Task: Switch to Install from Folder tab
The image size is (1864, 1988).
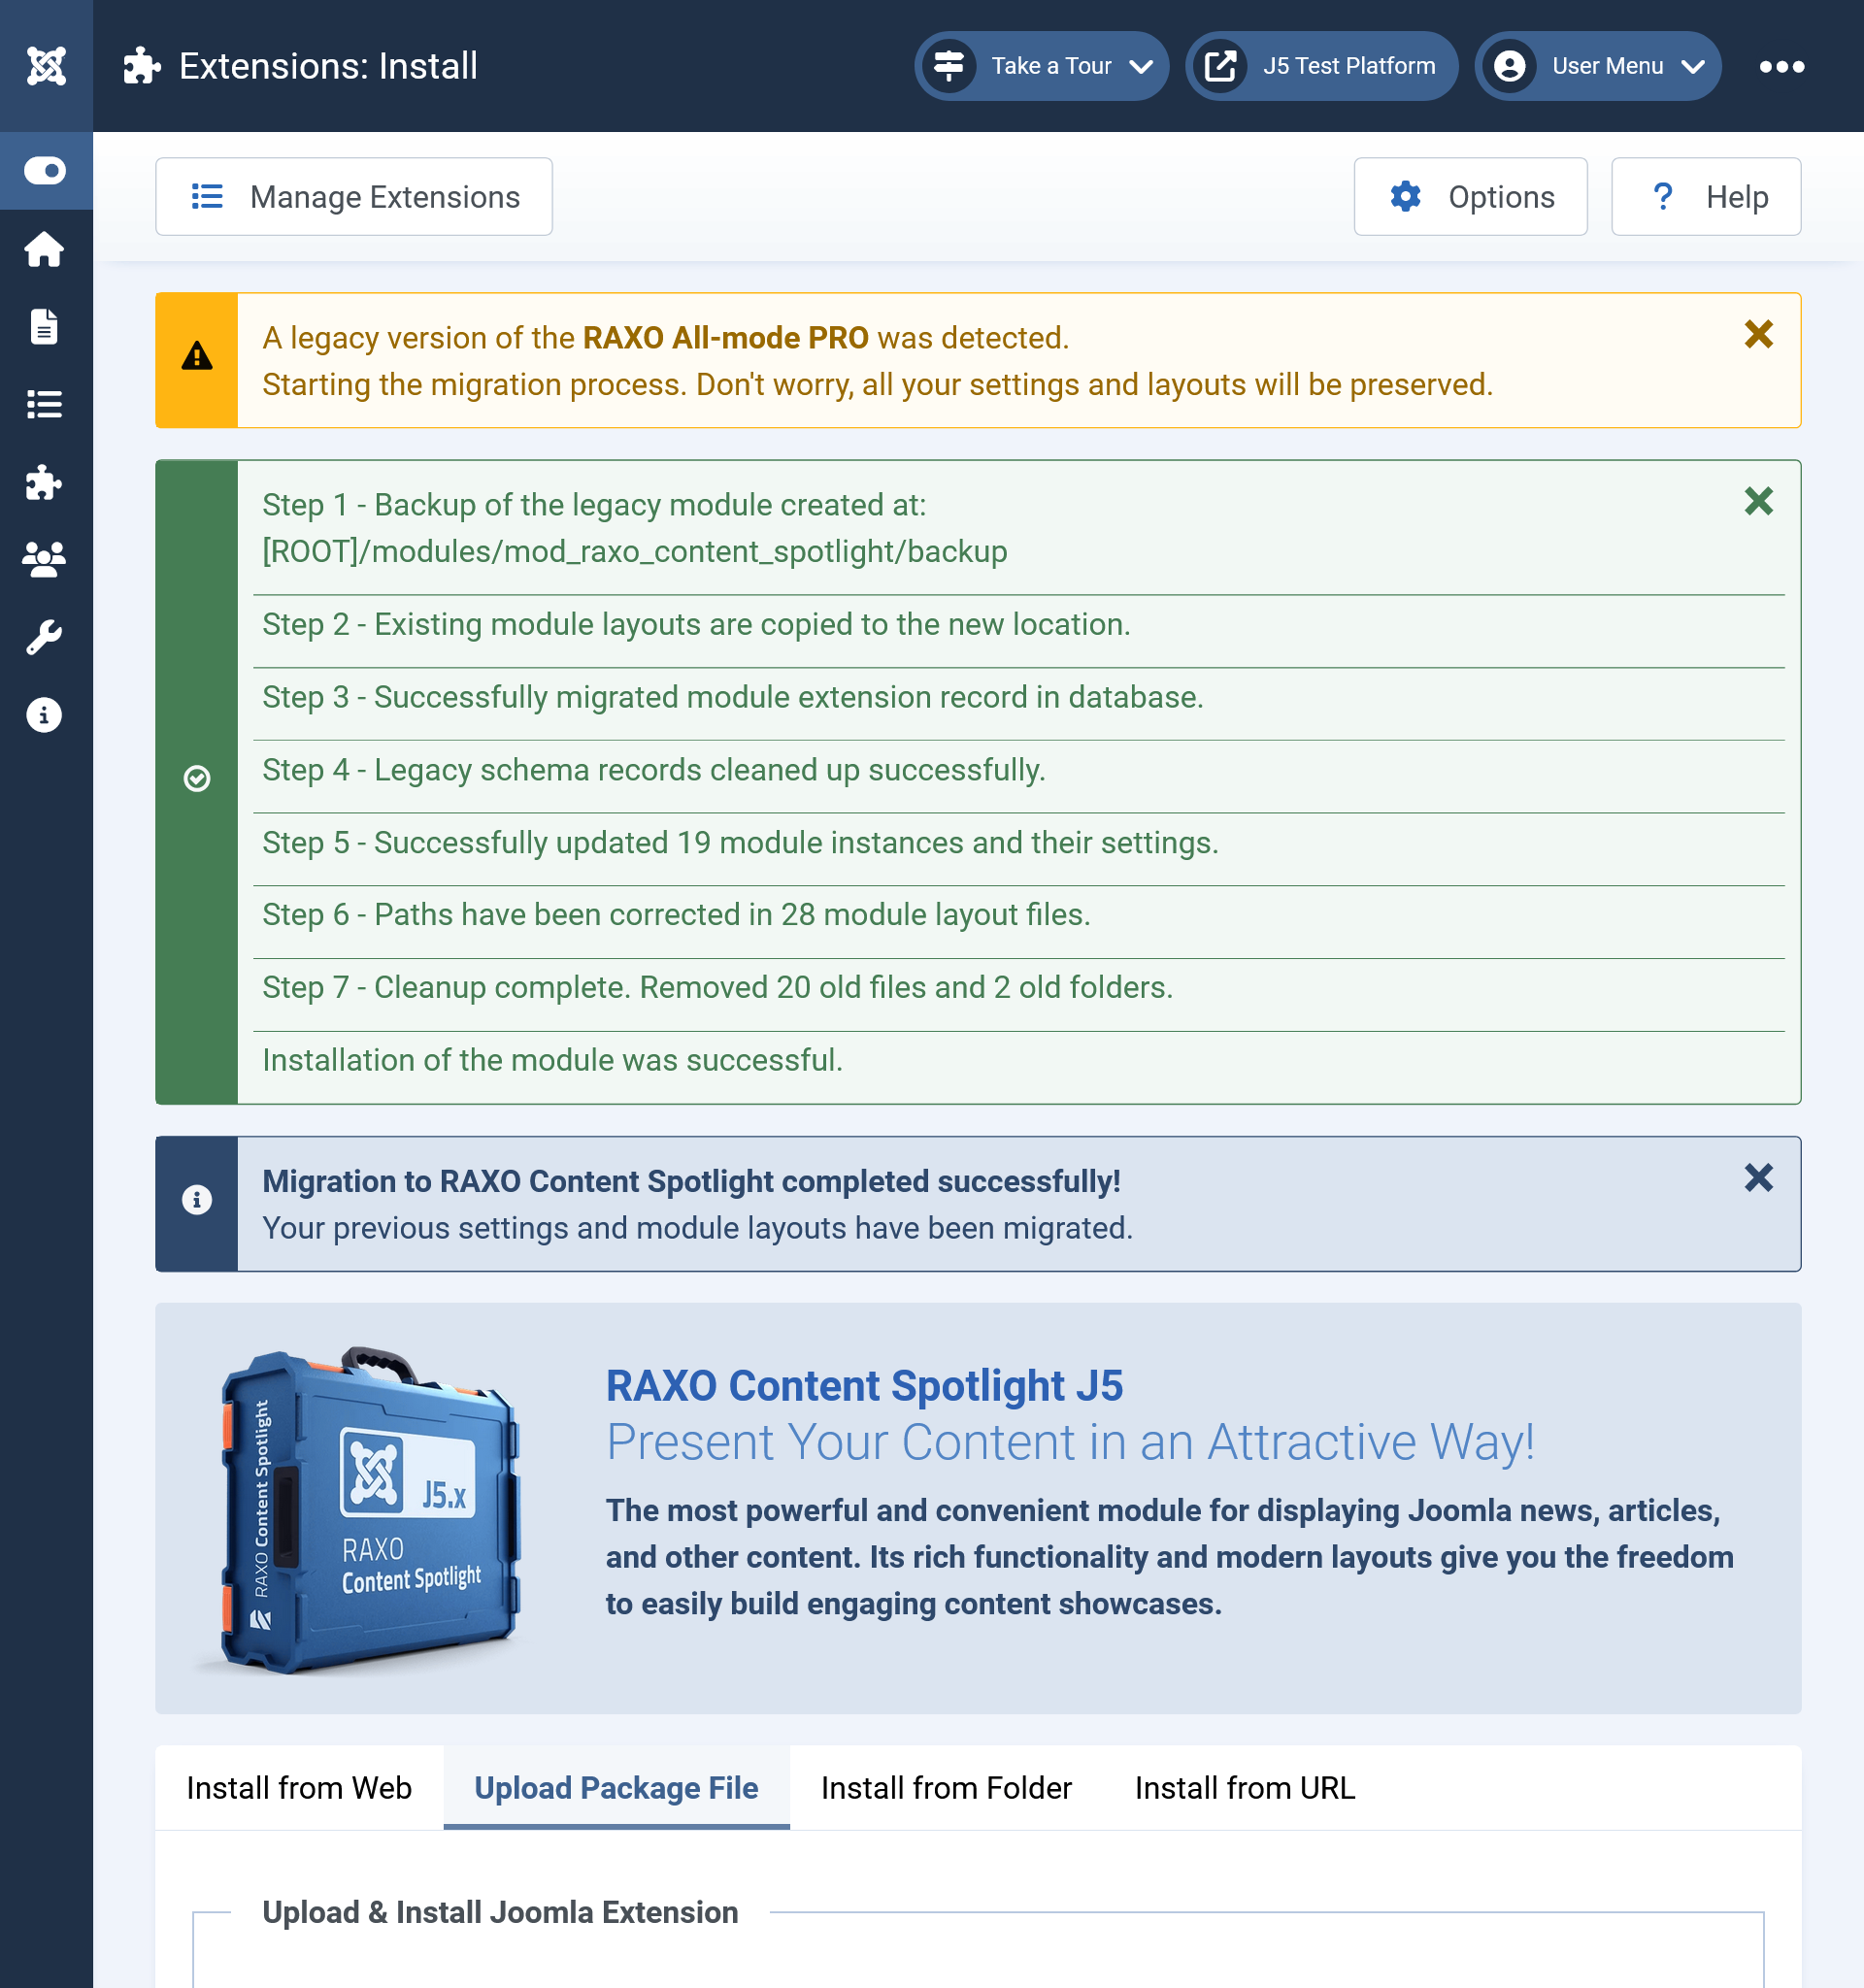Action: click(946, 1788)
